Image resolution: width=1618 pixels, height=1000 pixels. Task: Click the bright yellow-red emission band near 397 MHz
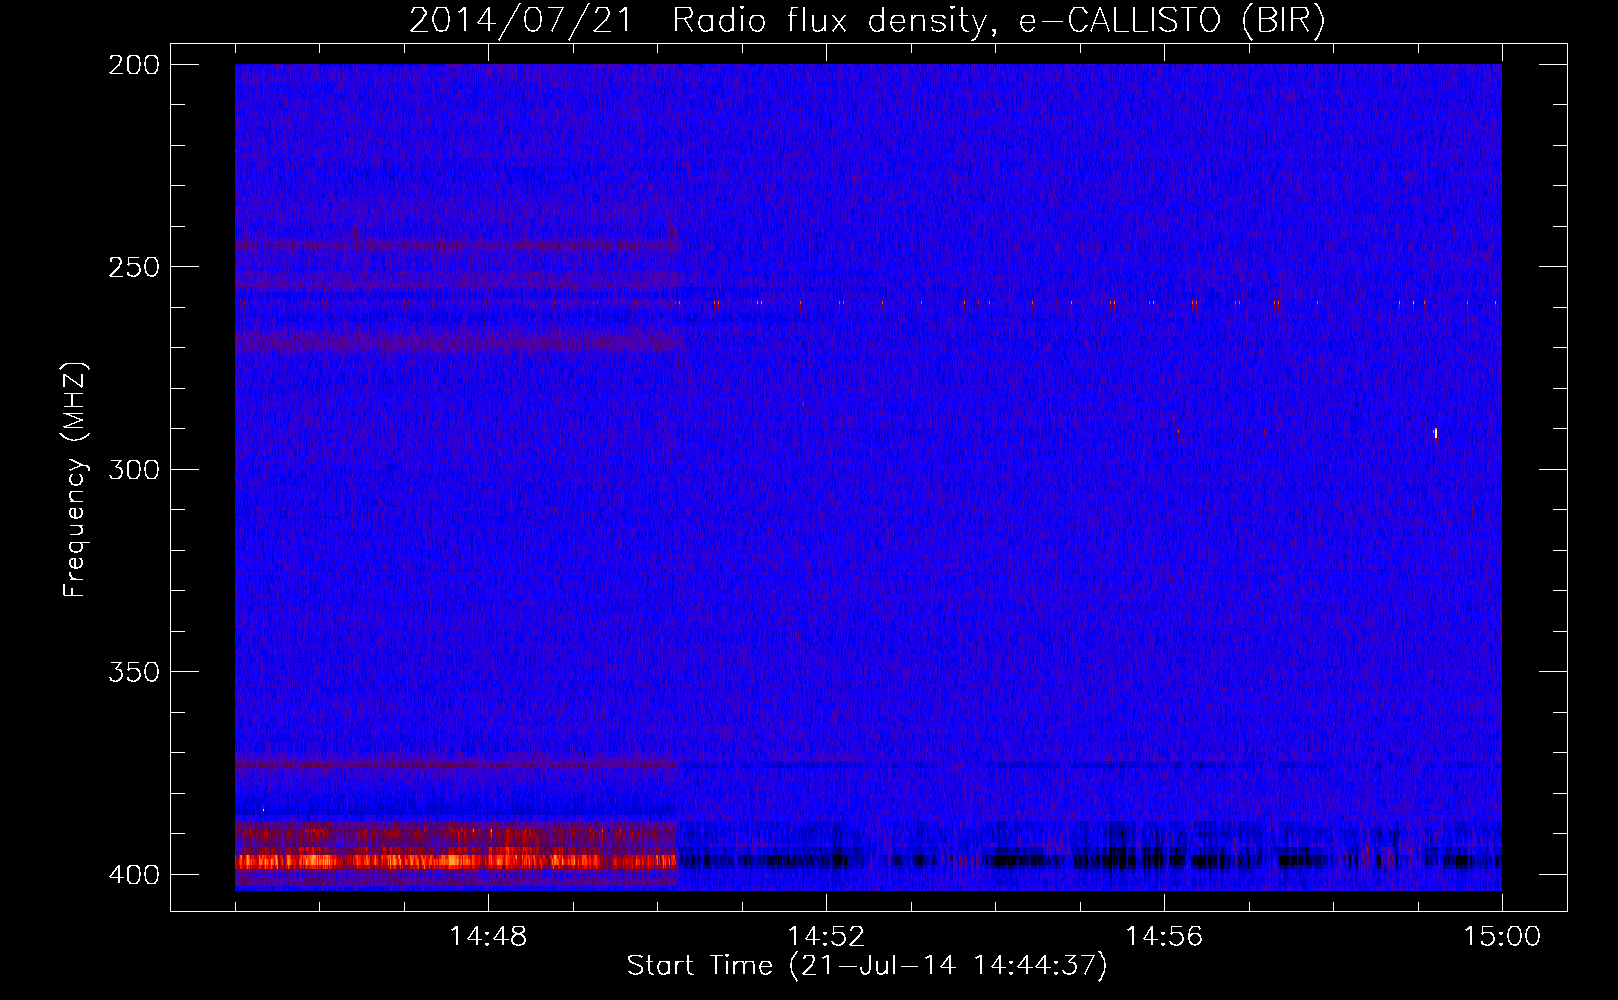[456, 860]
